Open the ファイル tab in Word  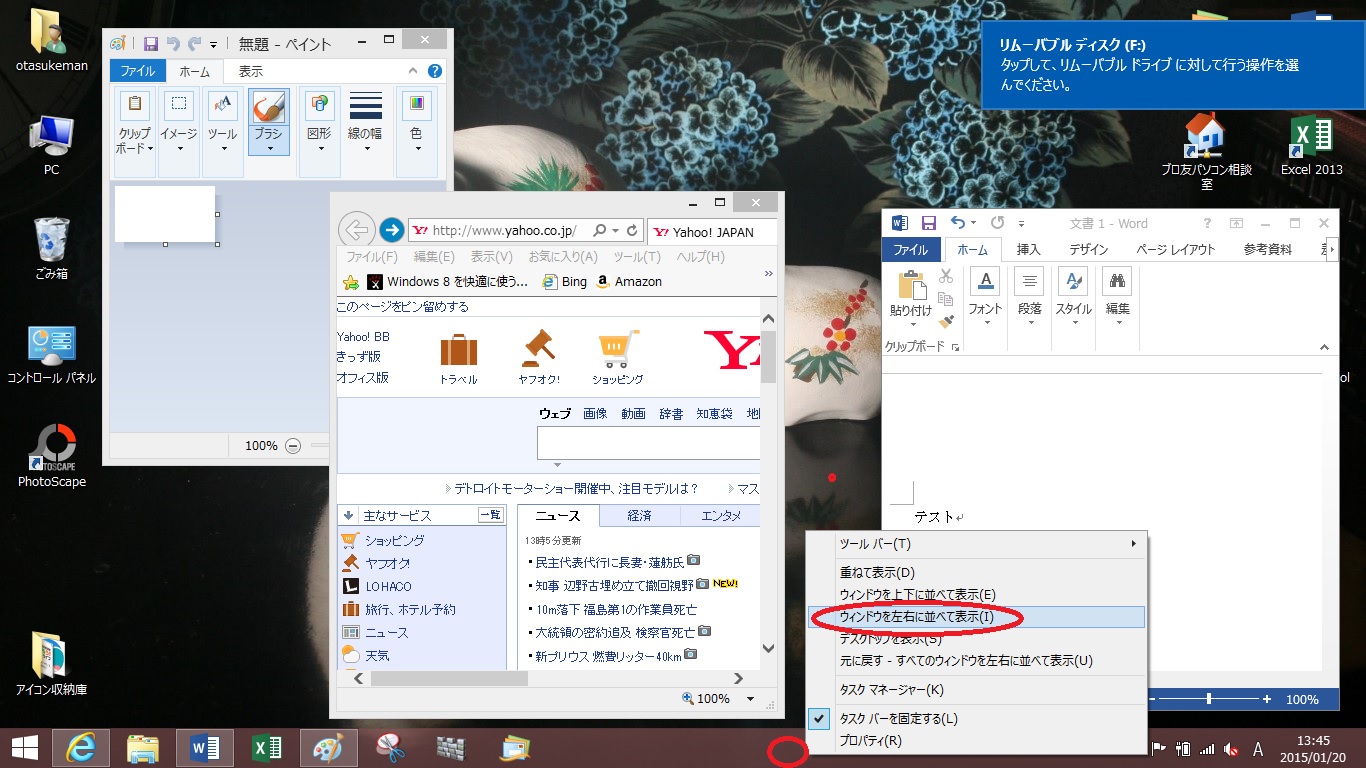coord(911,250)
